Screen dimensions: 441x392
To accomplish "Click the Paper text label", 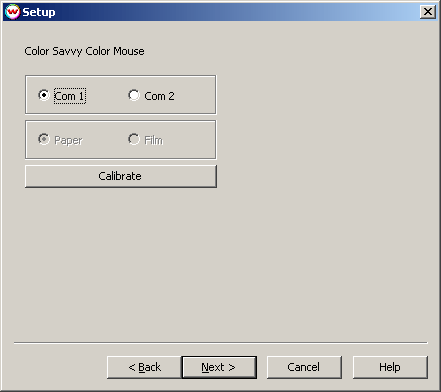I will tap(68, 140).
